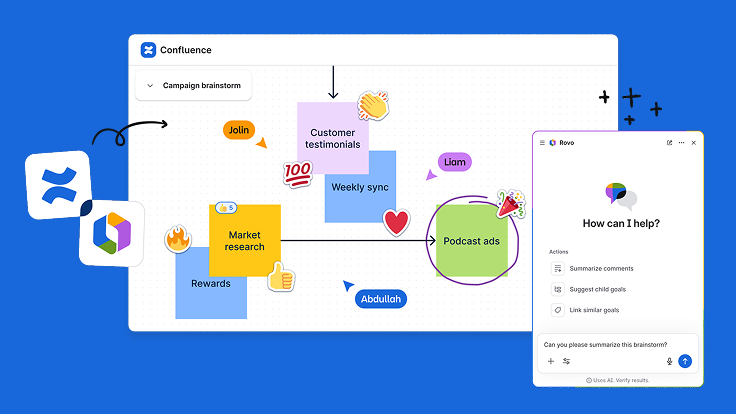Click the Confluence logo icon in header
Screen dimensions: 736x414
point(148,50)
